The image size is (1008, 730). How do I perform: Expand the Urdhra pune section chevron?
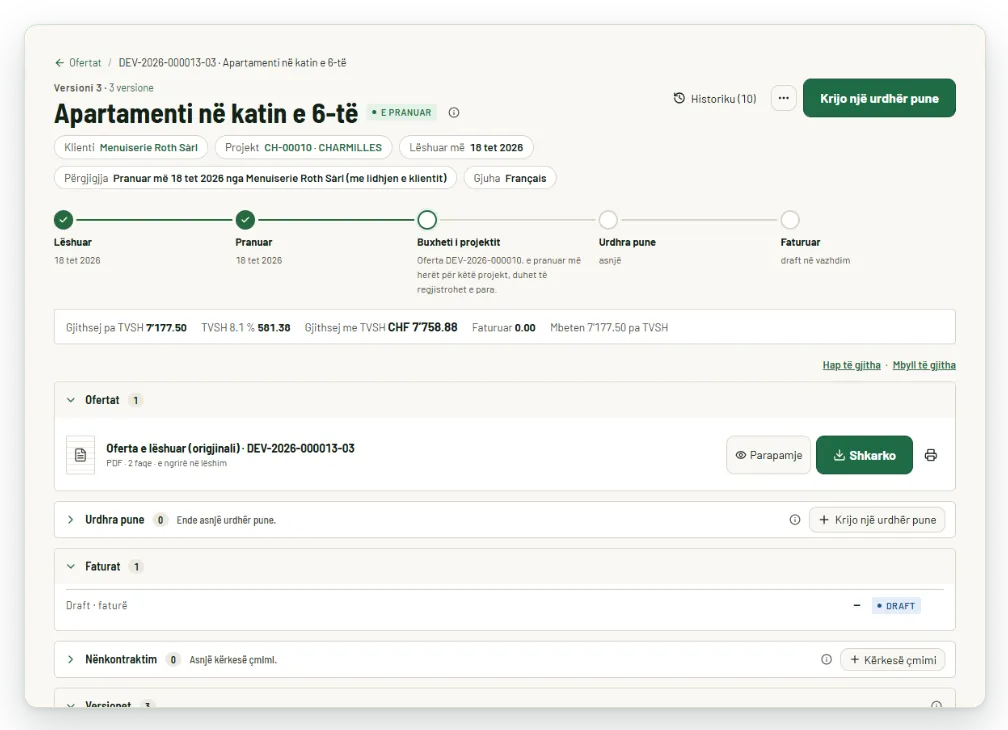point(71,519)
